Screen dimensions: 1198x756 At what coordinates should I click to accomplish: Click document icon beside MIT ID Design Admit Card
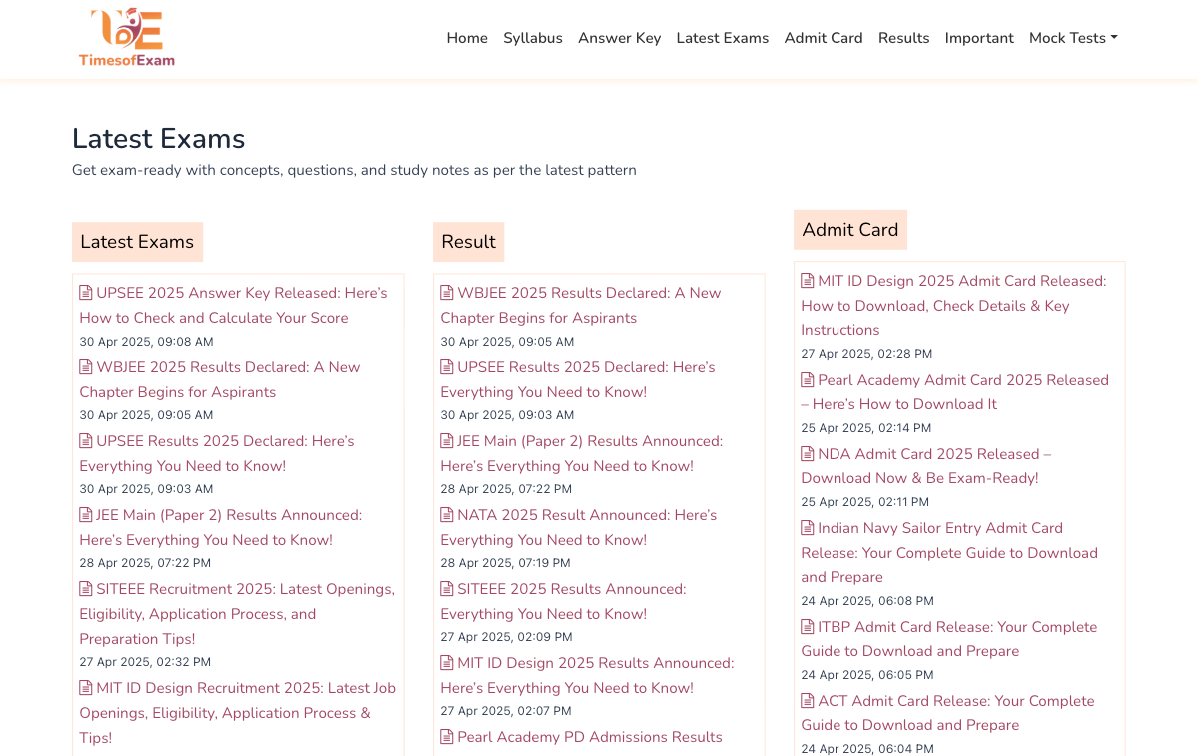click(808, 281)
